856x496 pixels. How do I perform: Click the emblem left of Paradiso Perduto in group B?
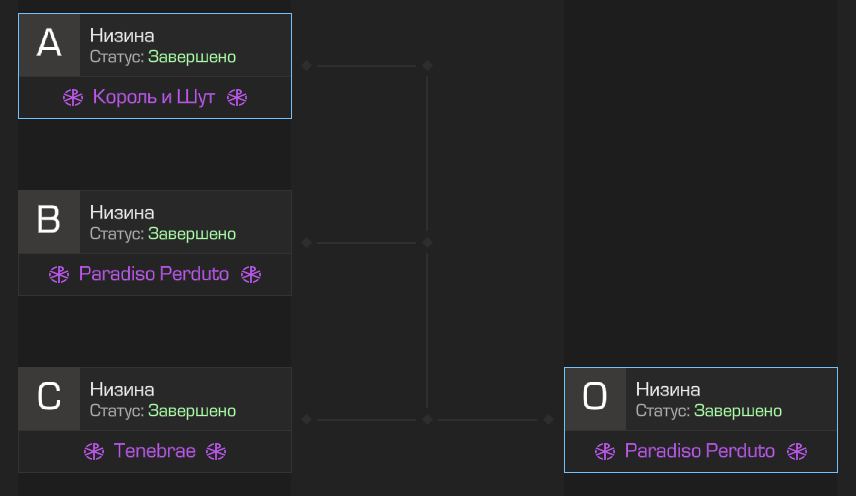tap(59, 274)
